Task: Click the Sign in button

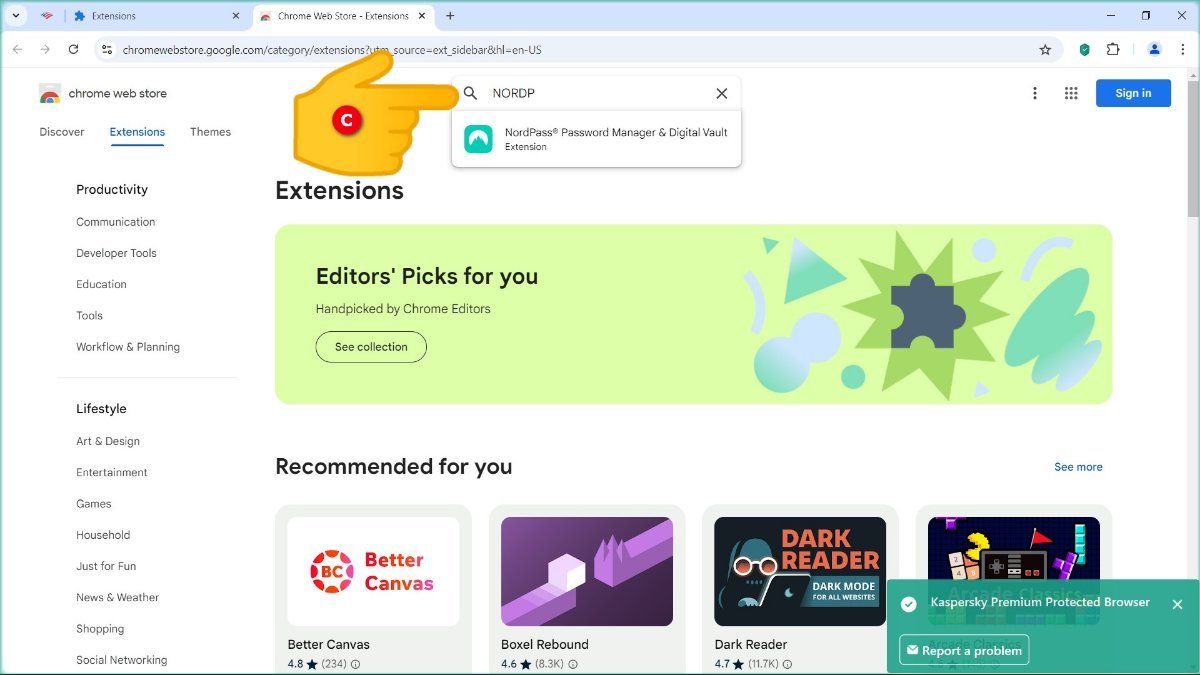Action: tap(1133, 93)
